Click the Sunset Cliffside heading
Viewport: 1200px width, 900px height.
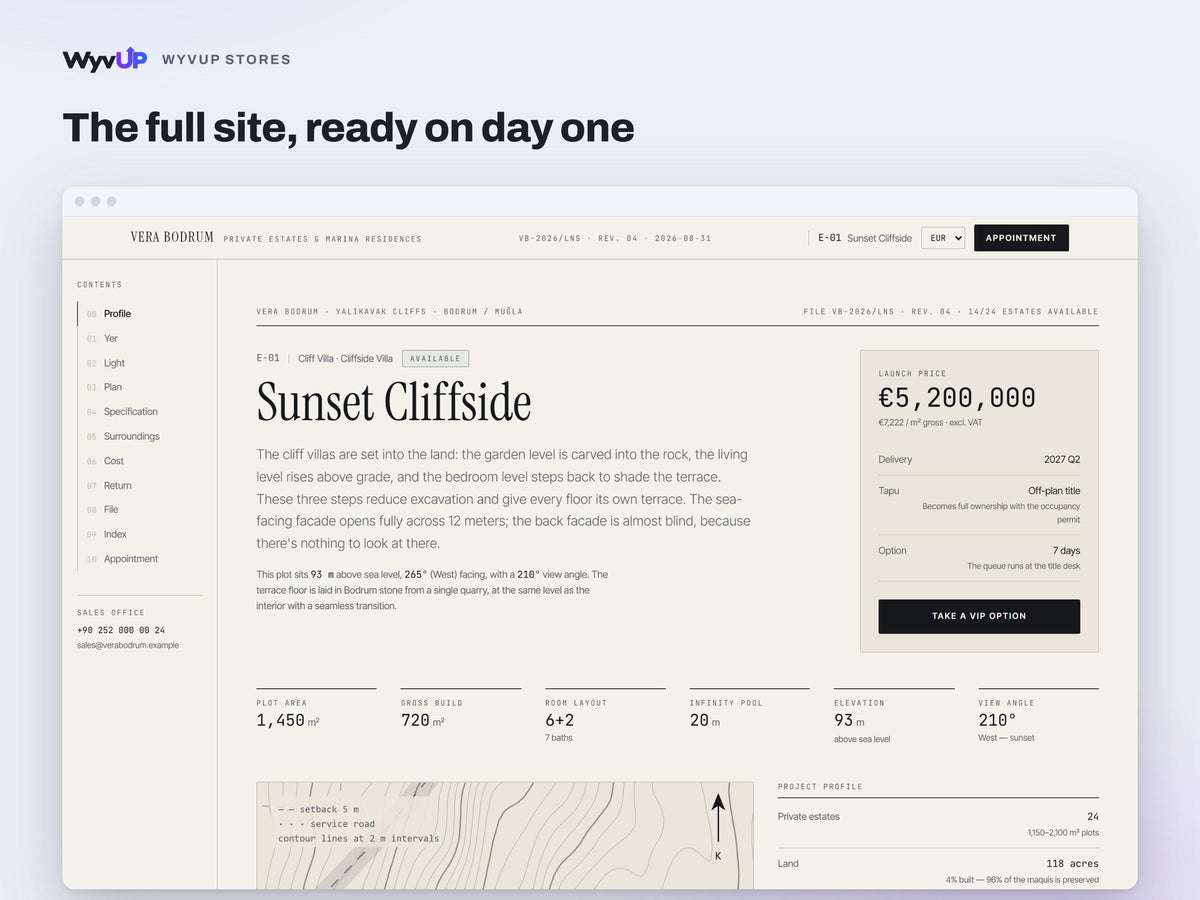coord(394,401)
